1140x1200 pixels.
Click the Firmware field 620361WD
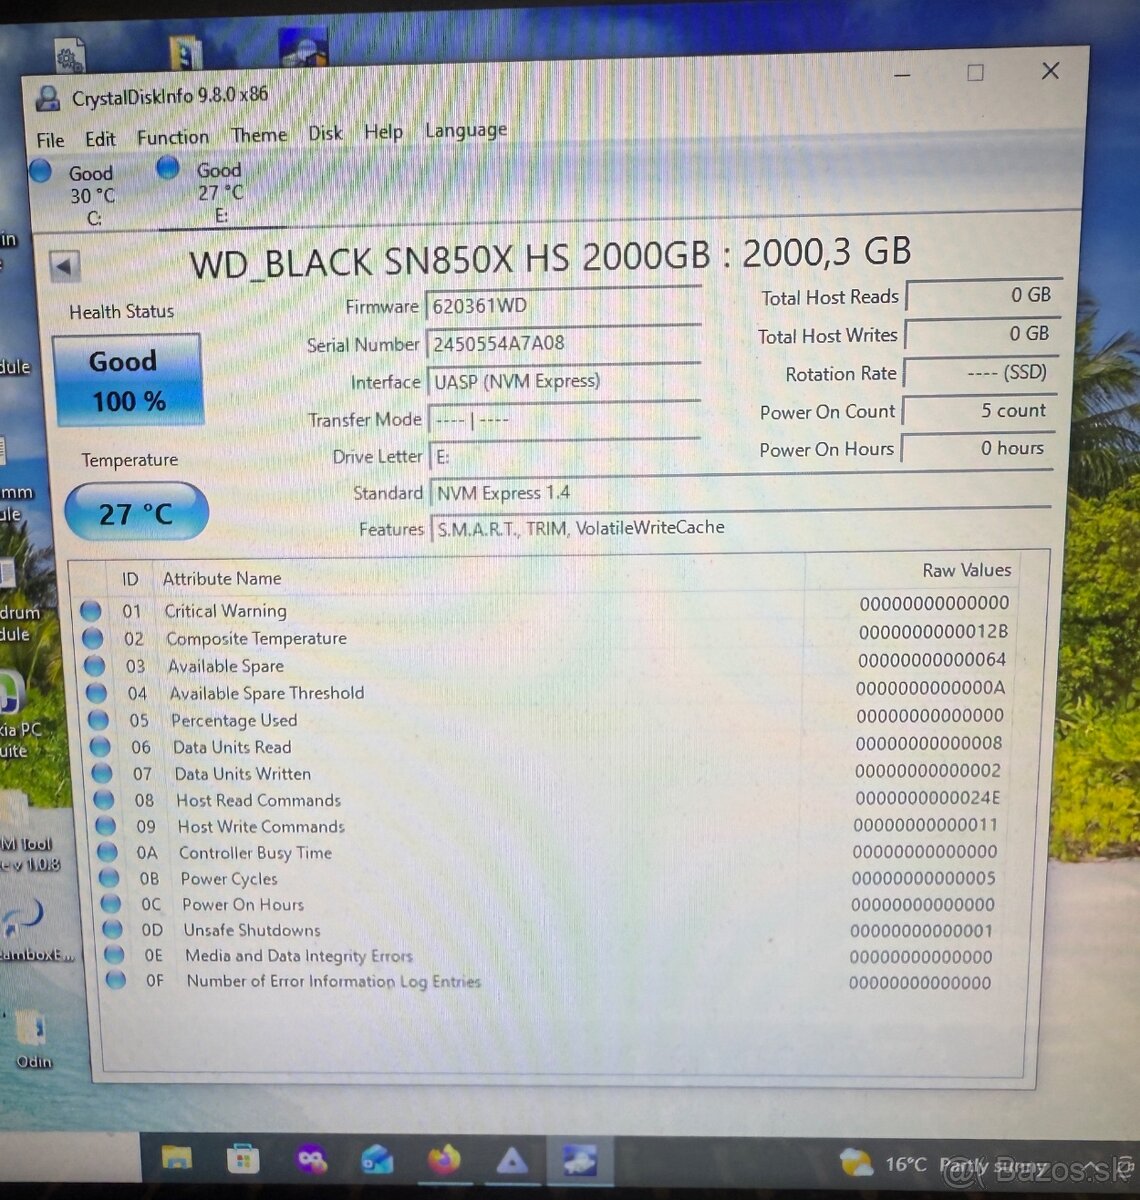pyautogui.click(x=563, y=305)
